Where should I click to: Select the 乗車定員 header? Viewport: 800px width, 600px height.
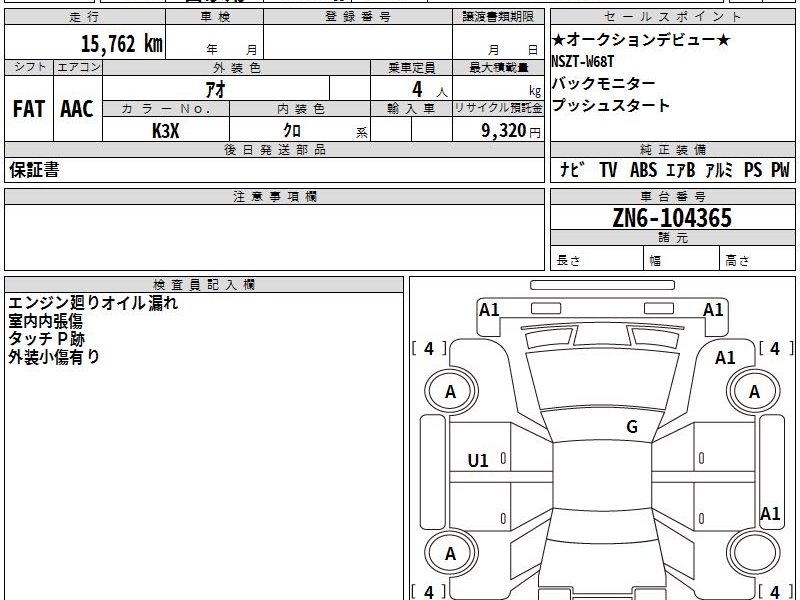click(411, 67)
